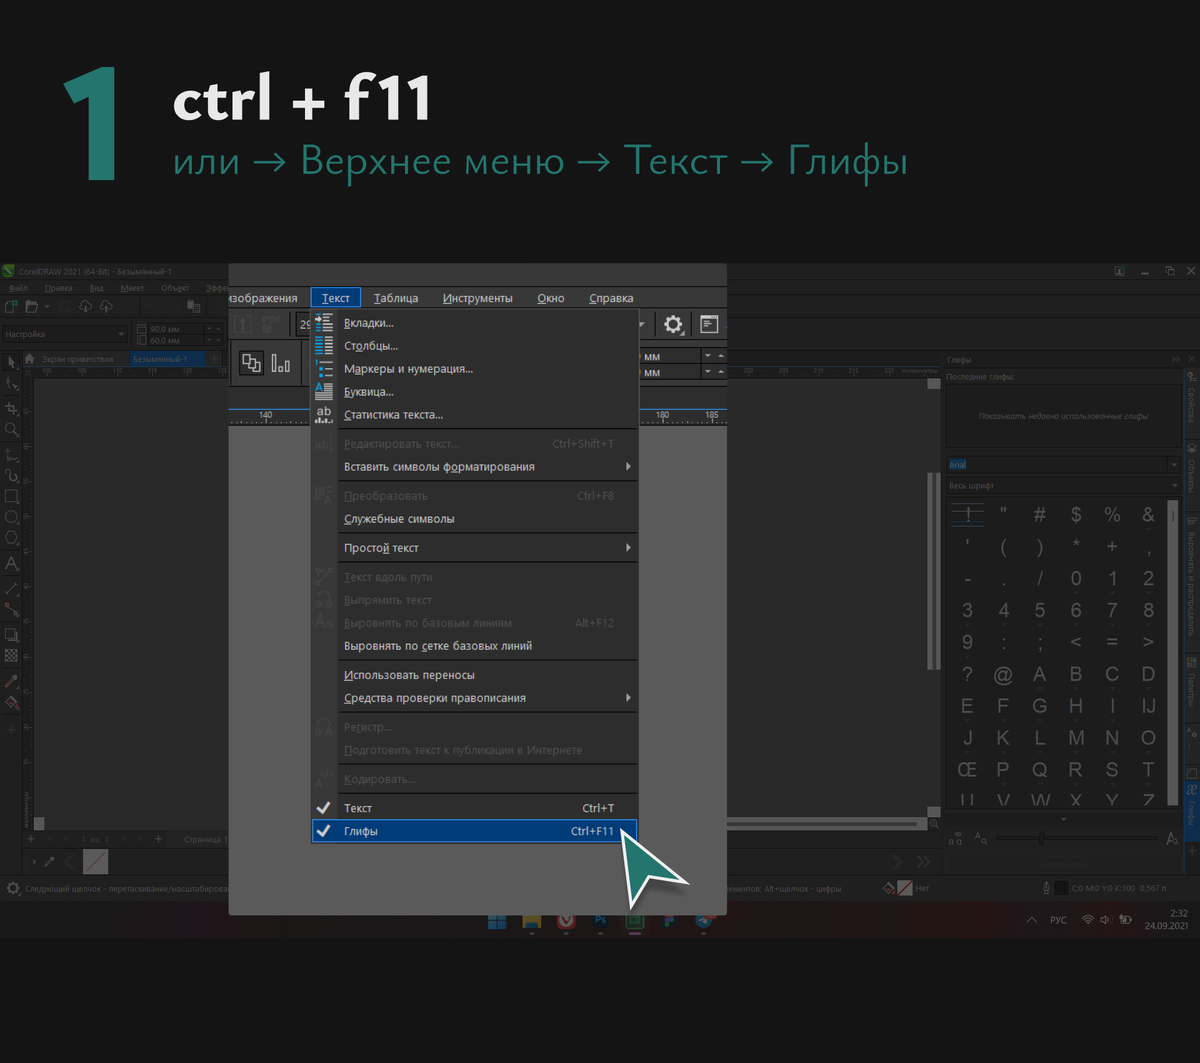Adjust the glyph size zoom slider

tap(1041, 838)
